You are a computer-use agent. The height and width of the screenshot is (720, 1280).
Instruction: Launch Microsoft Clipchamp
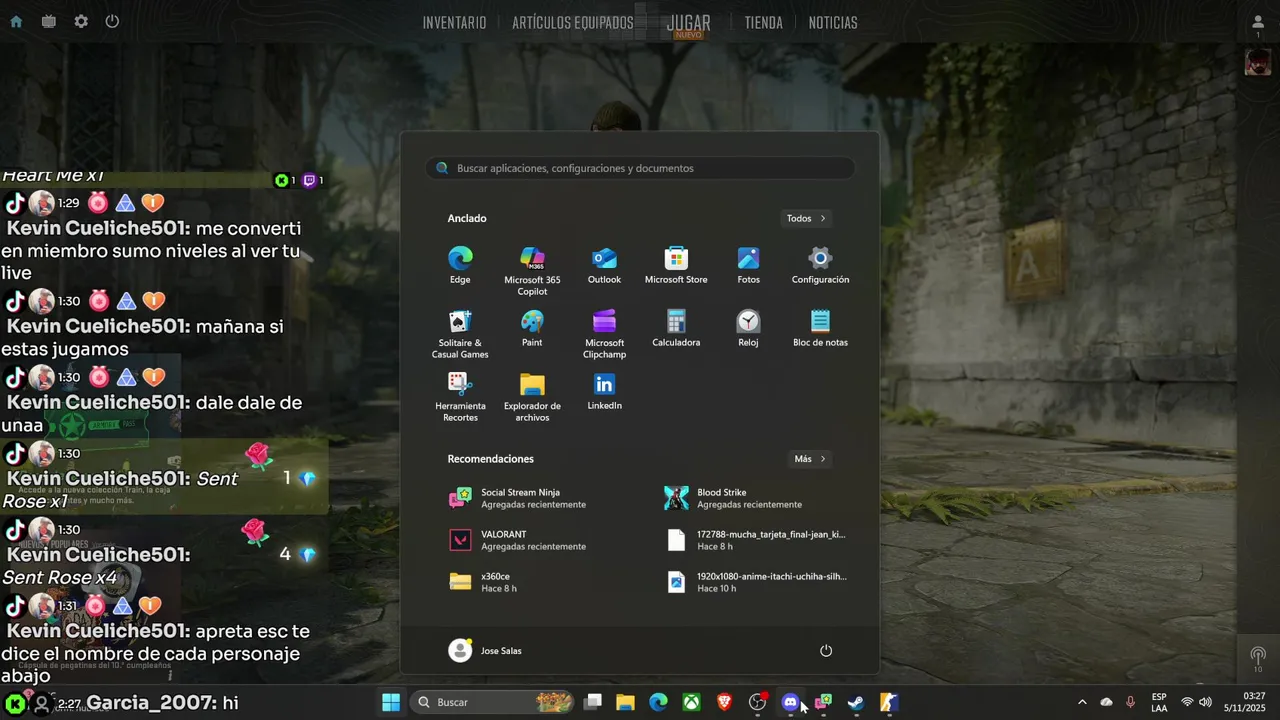[x=604, y=334]
